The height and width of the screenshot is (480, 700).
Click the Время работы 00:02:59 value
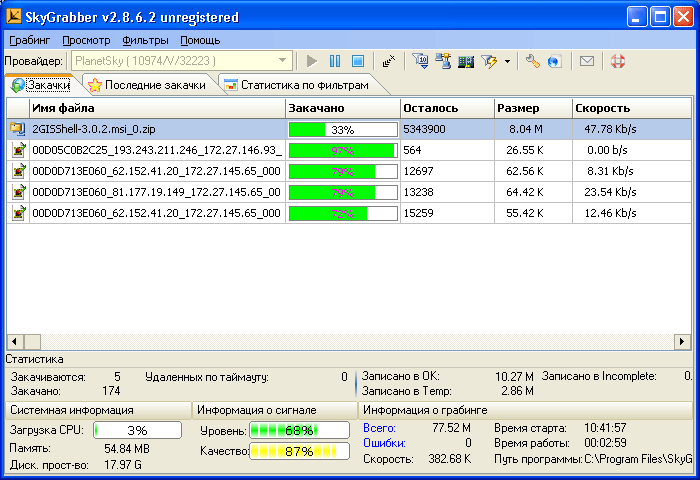click(x=605, y=443)
